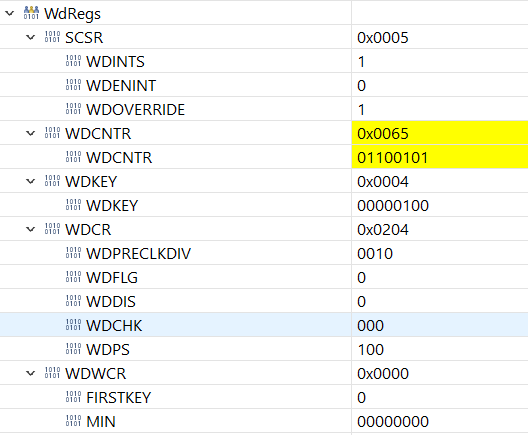The width and height of the screenshot is (528, 435).
Task: Click highlighted binary value 01100101
Action: [393, 158]
